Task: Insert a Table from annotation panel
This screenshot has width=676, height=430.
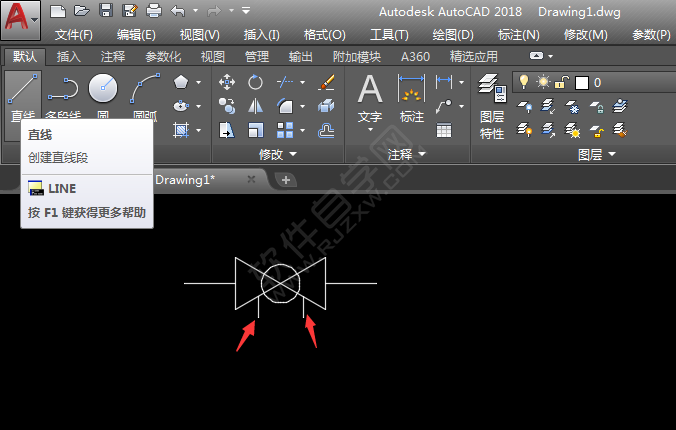Action: [444, 130]
